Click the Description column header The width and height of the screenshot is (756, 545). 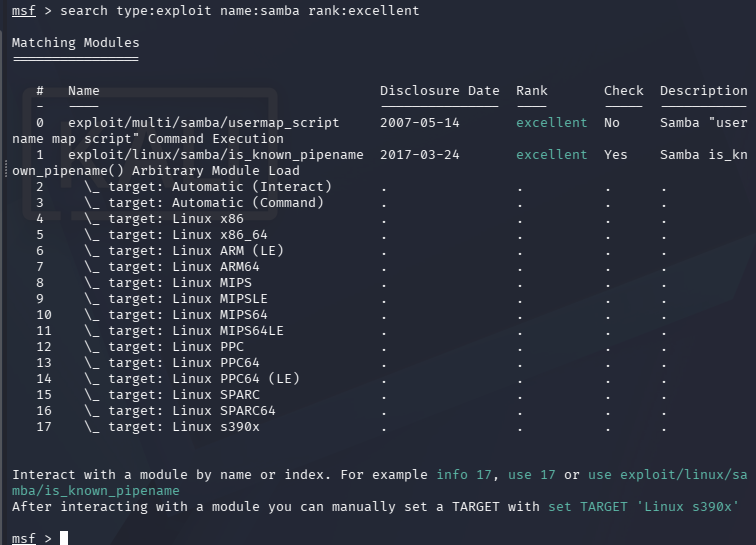point(703,91)
